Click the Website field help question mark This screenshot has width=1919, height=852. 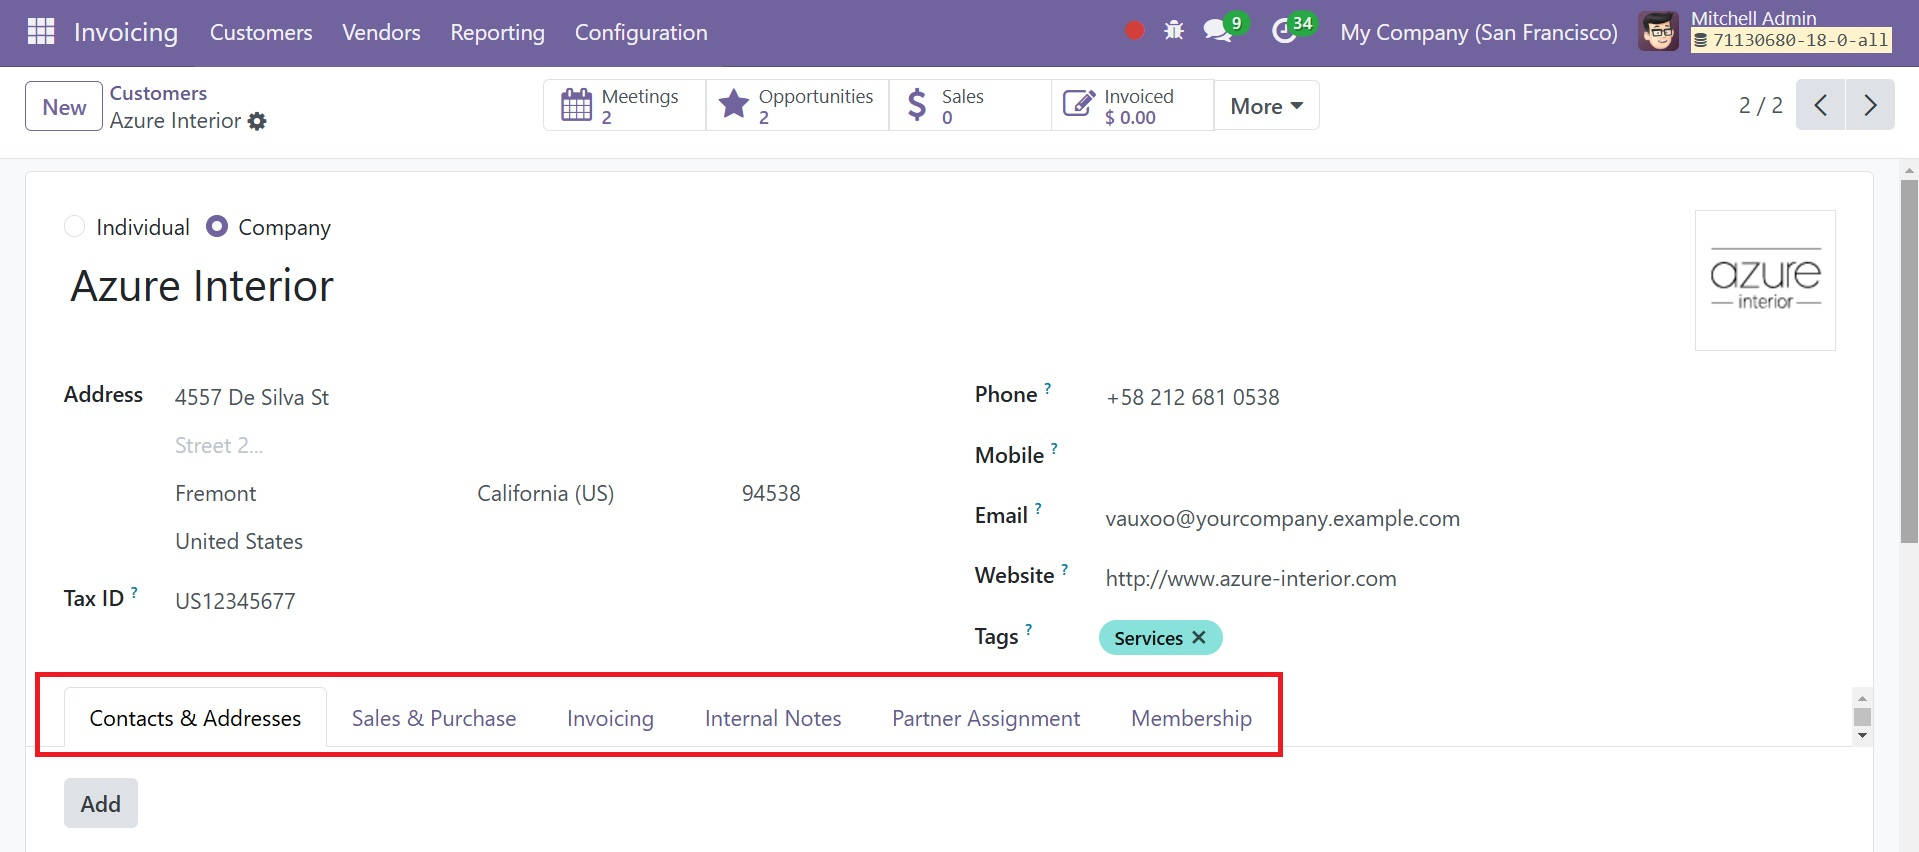(x=1064, y=568)
